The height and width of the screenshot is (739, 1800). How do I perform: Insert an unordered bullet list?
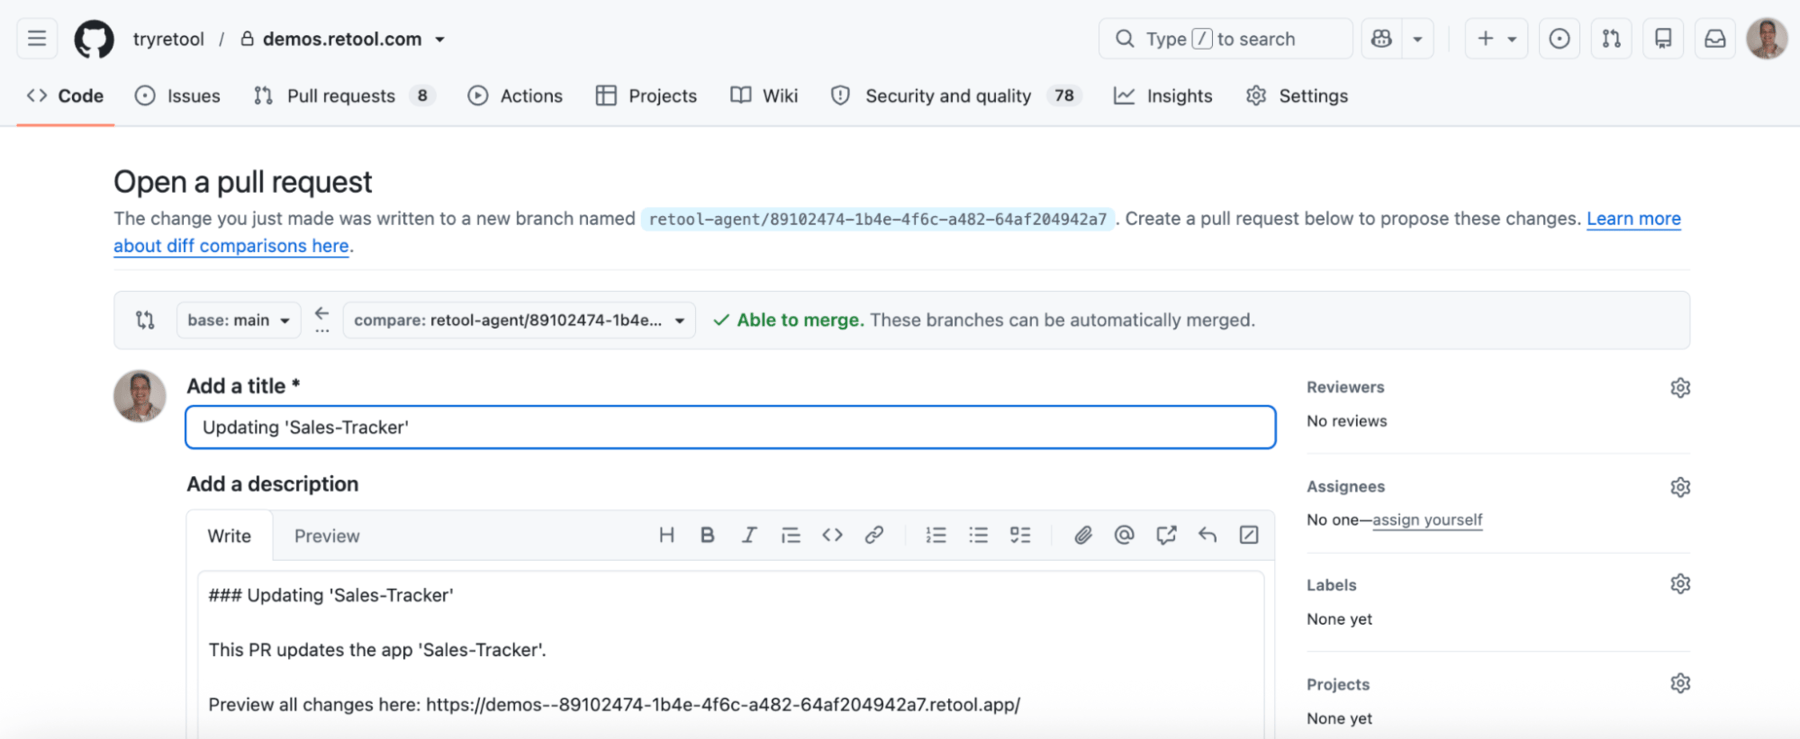click(x=978, y=535)
